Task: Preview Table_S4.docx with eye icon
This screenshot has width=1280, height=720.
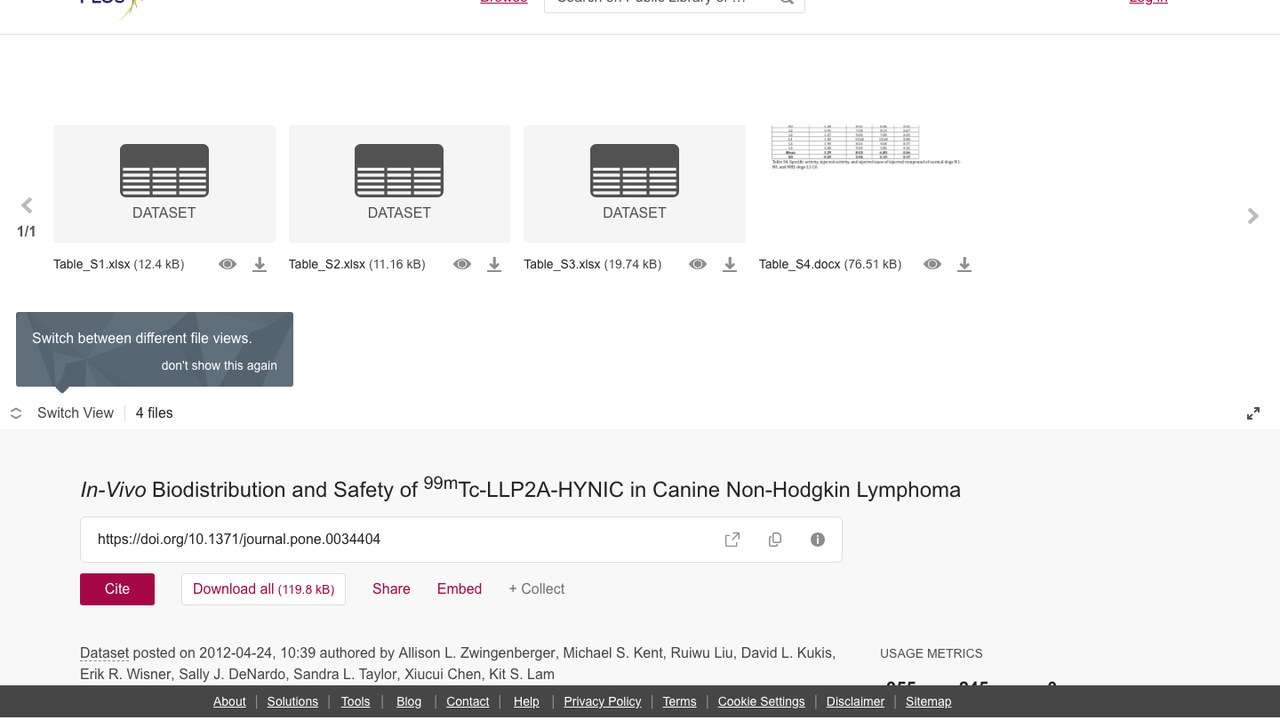Action: click(932, 264)
